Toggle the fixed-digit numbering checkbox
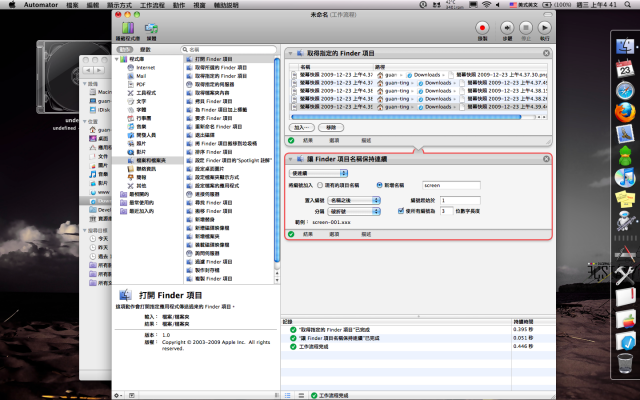This screenshot has width=640, height=400. click(401, 211)
